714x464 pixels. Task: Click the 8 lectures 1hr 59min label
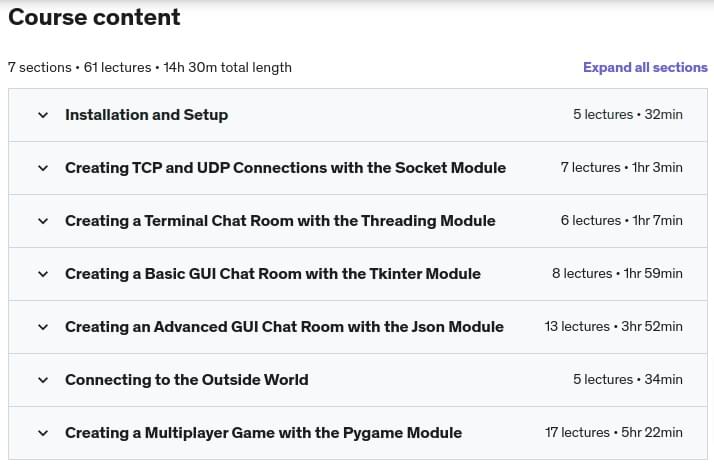[617, 274]
